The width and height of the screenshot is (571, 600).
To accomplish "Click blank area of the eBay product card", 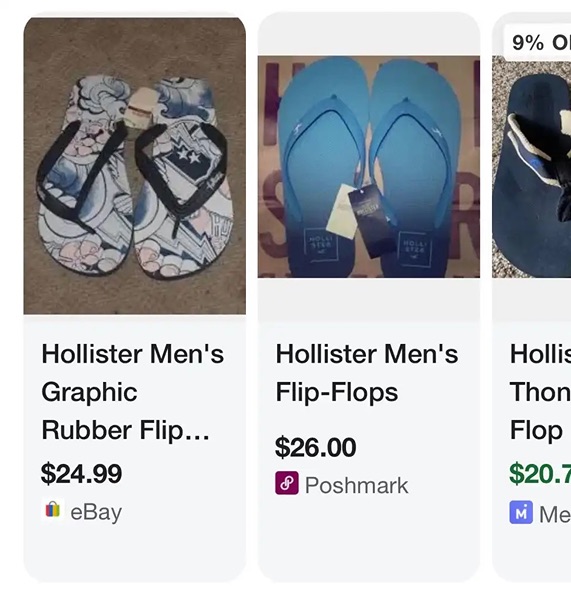I will (x=135, y=553).
